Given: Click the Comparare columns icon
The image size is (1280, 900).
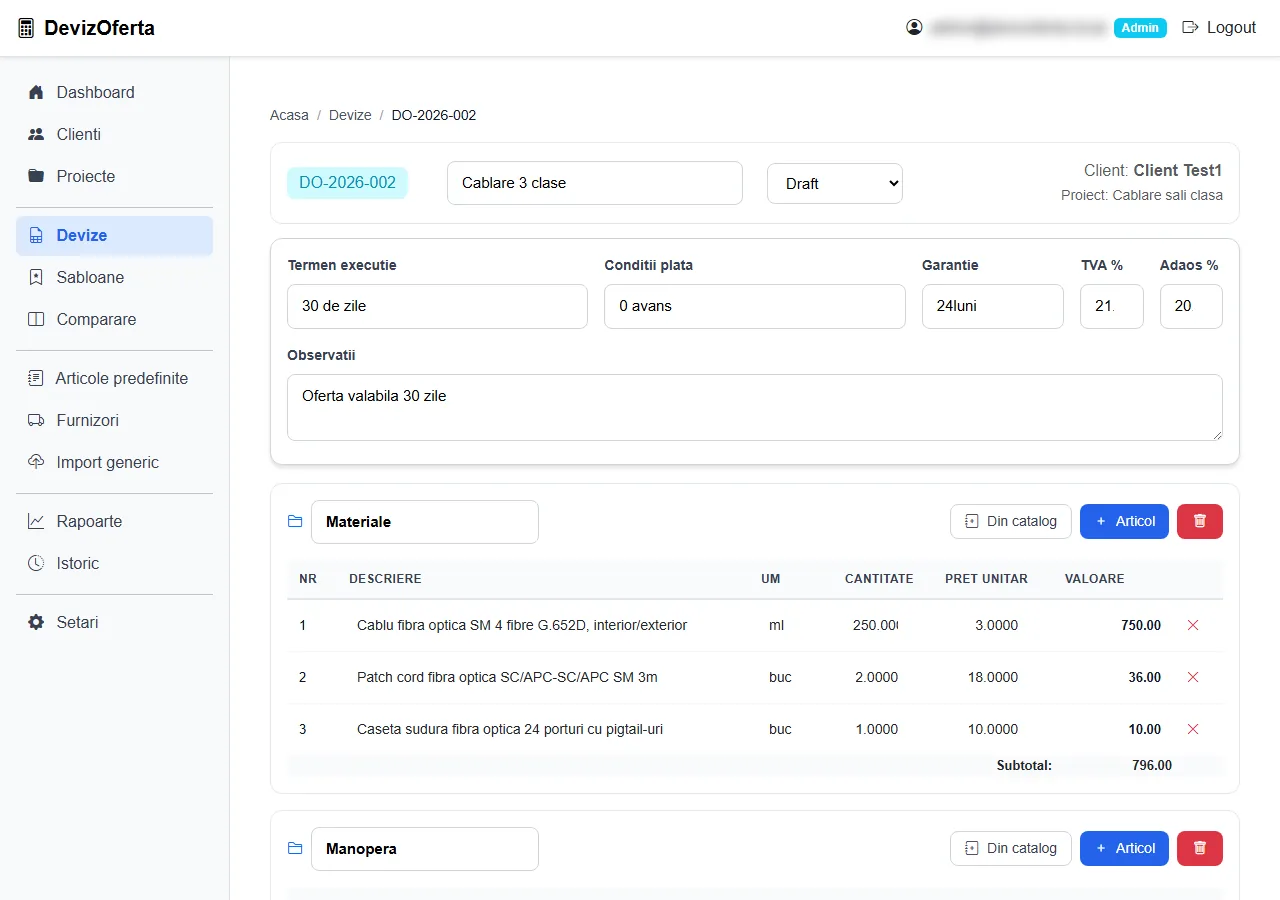Looking at the screenshot, I should [x=36, y=319].
